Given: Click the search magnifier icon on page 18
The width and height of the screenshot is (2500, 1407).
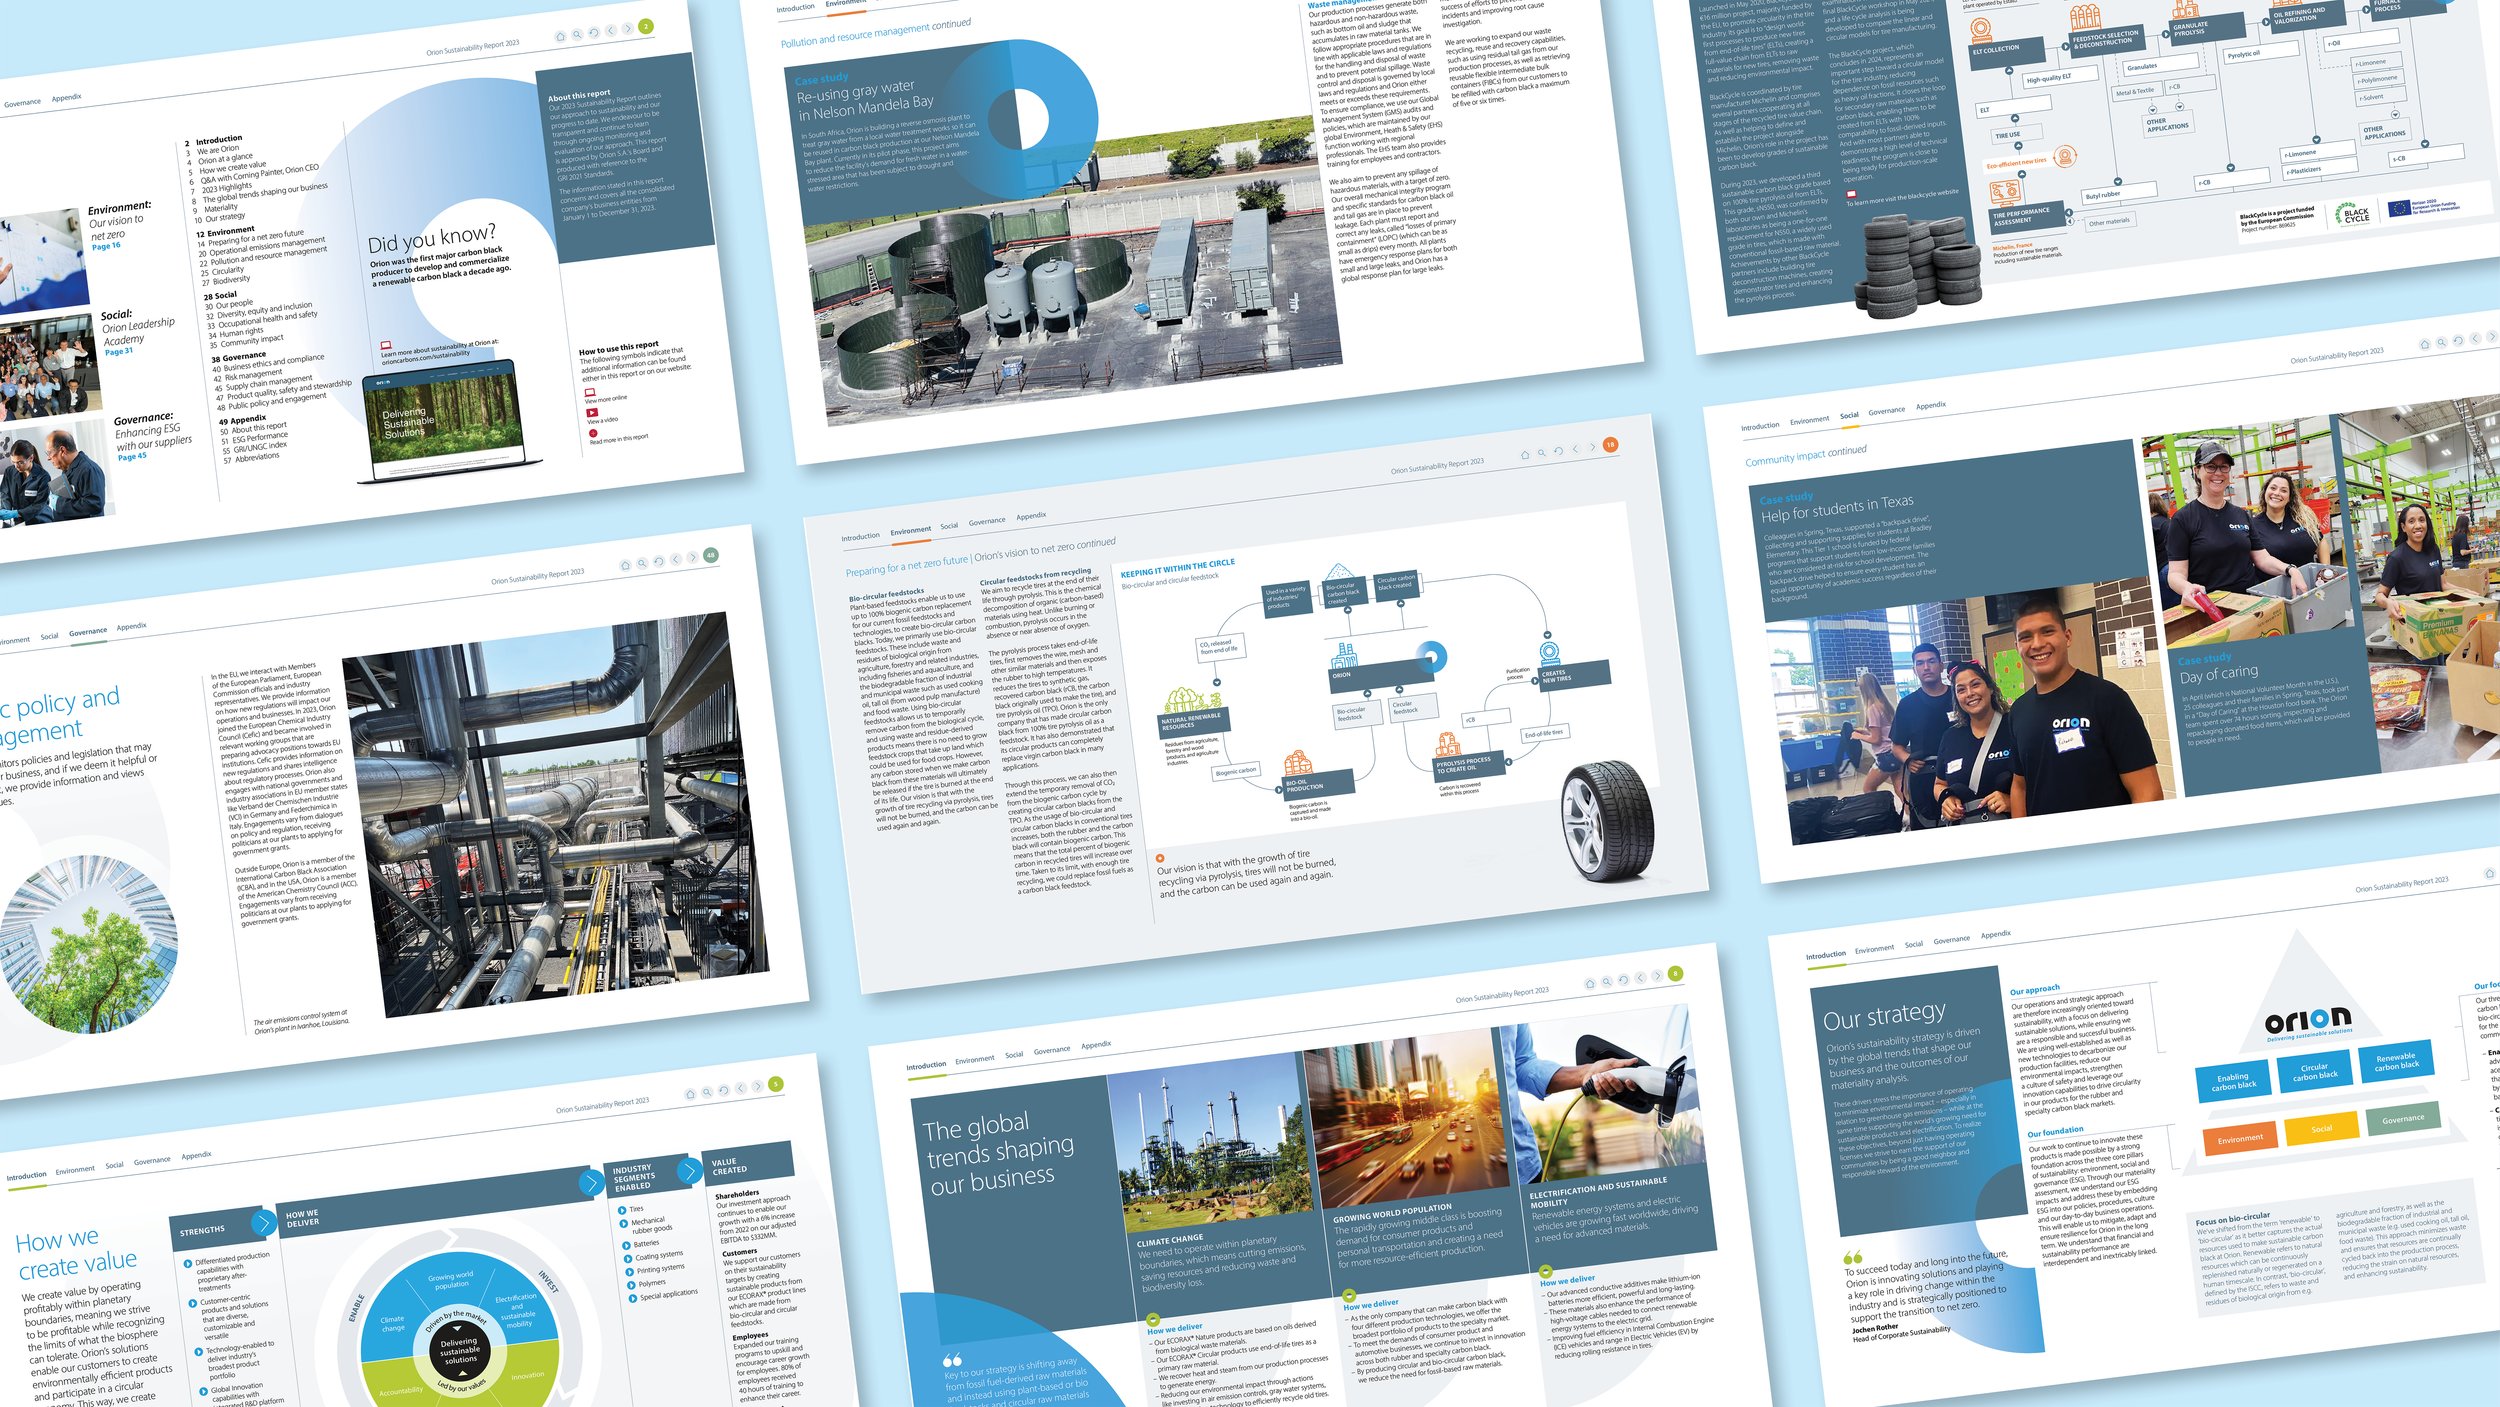Looking at the screenshot, I should (1542, 453).
